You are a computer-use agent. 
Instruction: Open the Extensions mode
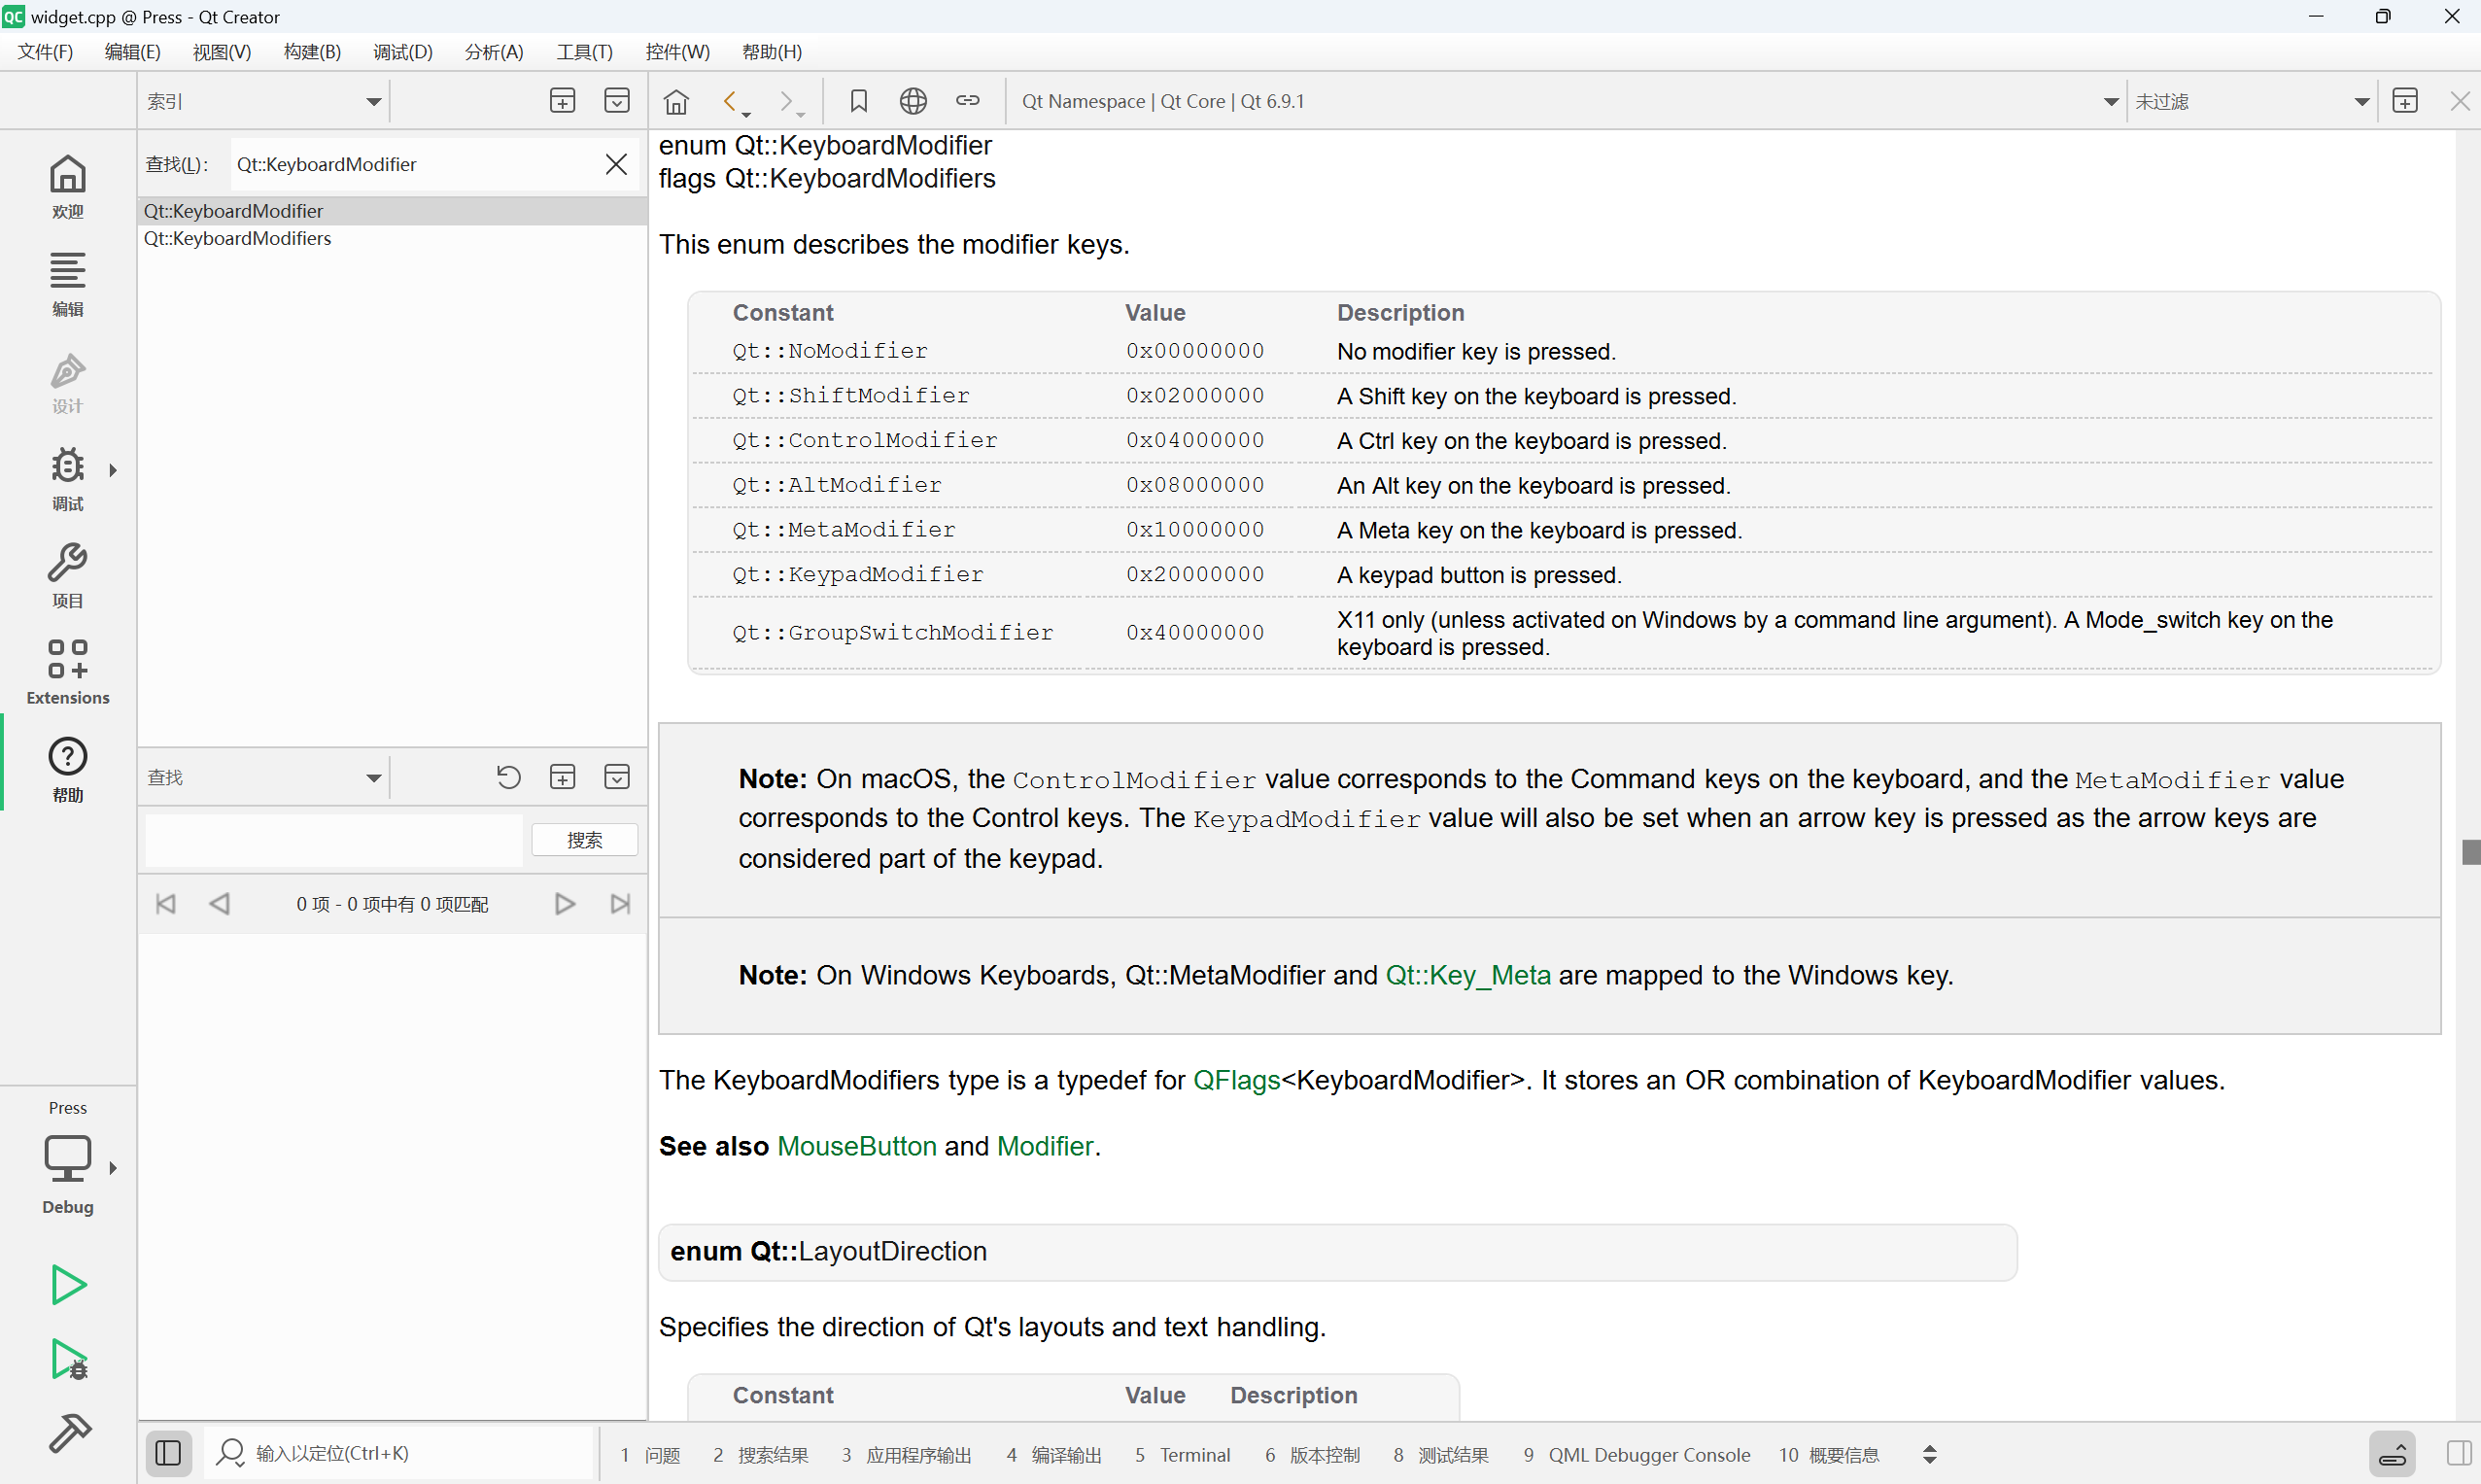(67, 672)
